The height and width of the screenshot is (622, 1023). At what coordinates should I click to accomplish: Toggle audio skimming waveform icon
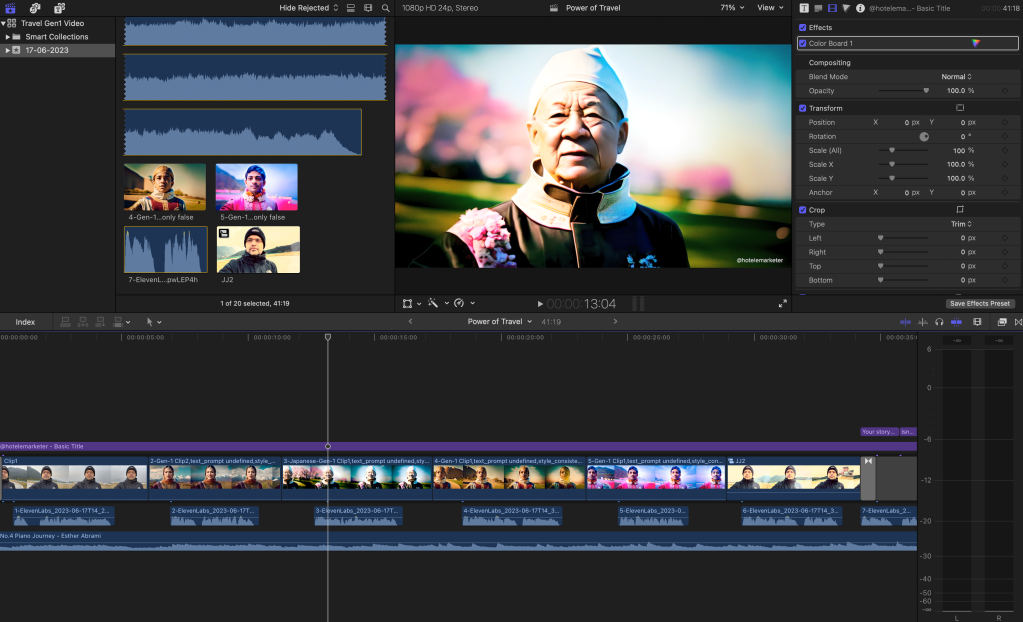(x=923, y=322)
